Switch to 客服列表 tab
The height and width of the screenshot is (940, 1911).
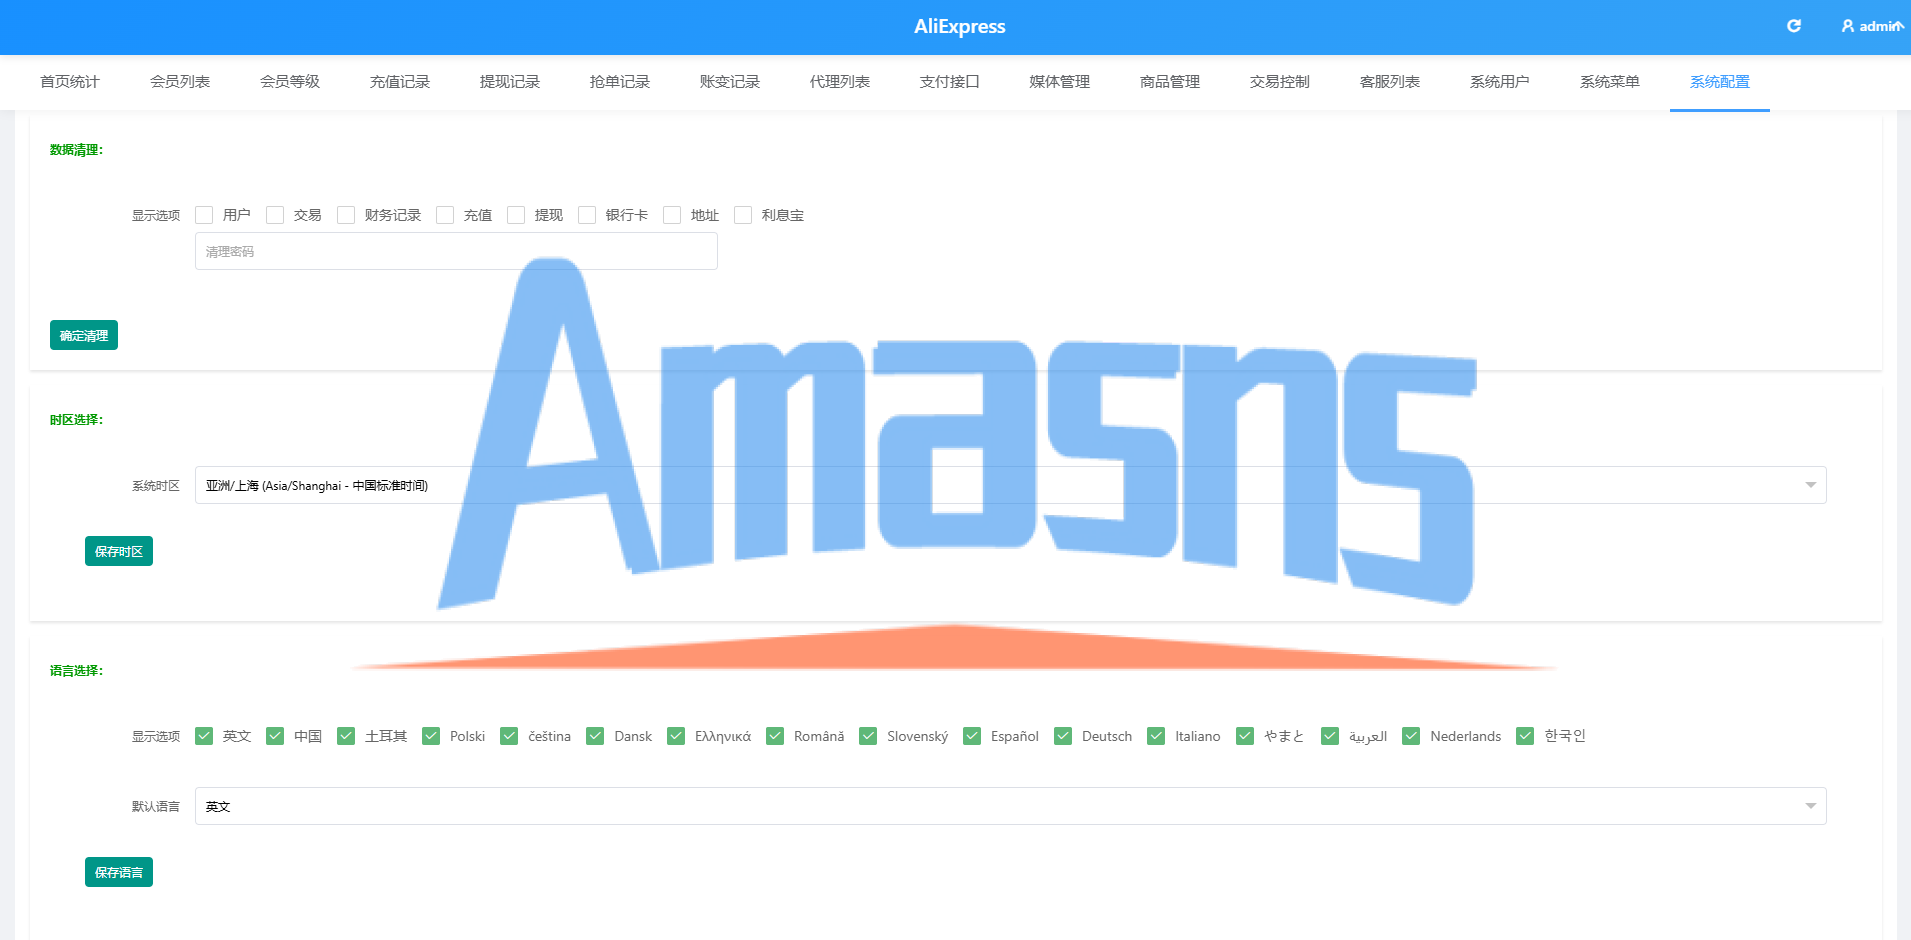1390,82
